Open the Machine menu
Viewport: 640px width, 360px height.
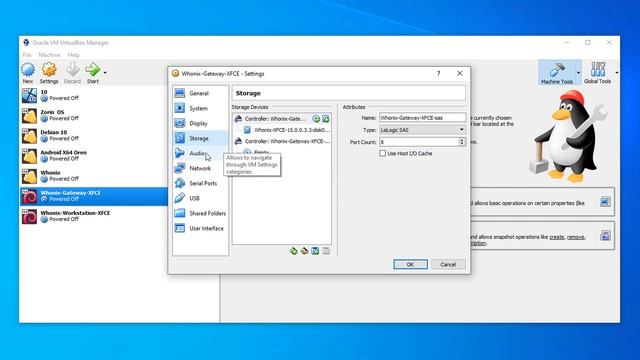pyautogui.click(x=49, y=55)
